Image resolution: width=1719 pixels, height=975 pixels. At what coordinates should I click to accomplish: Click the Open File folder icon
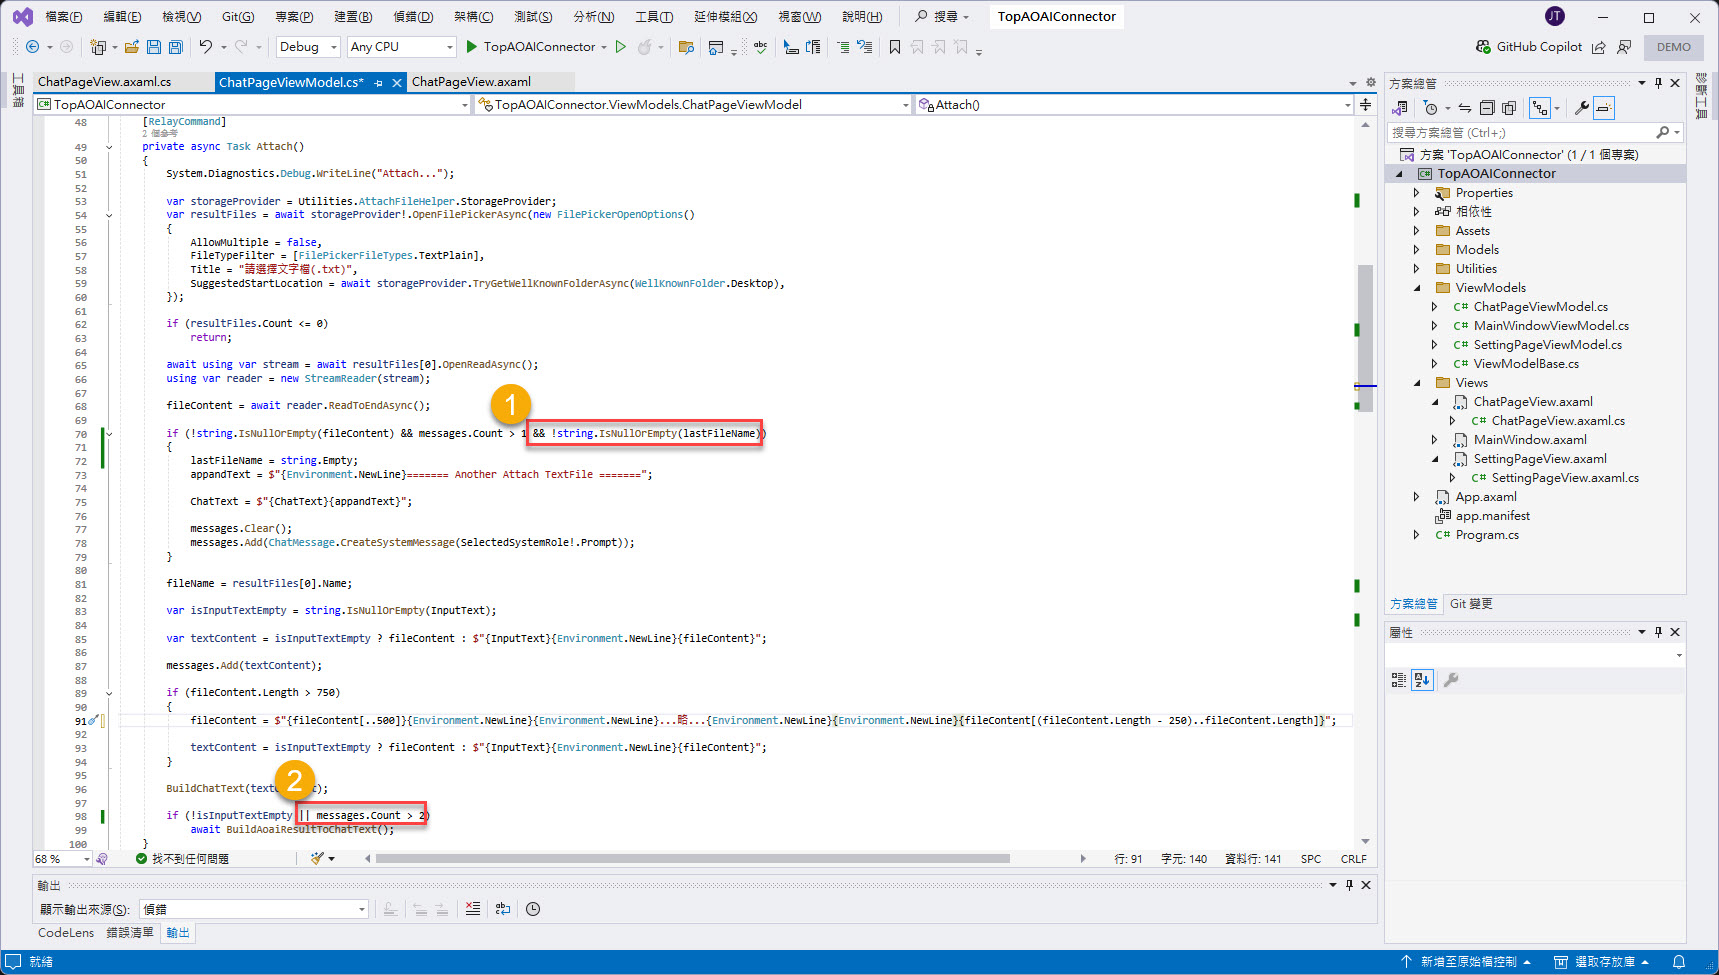(x=131, y=47)
